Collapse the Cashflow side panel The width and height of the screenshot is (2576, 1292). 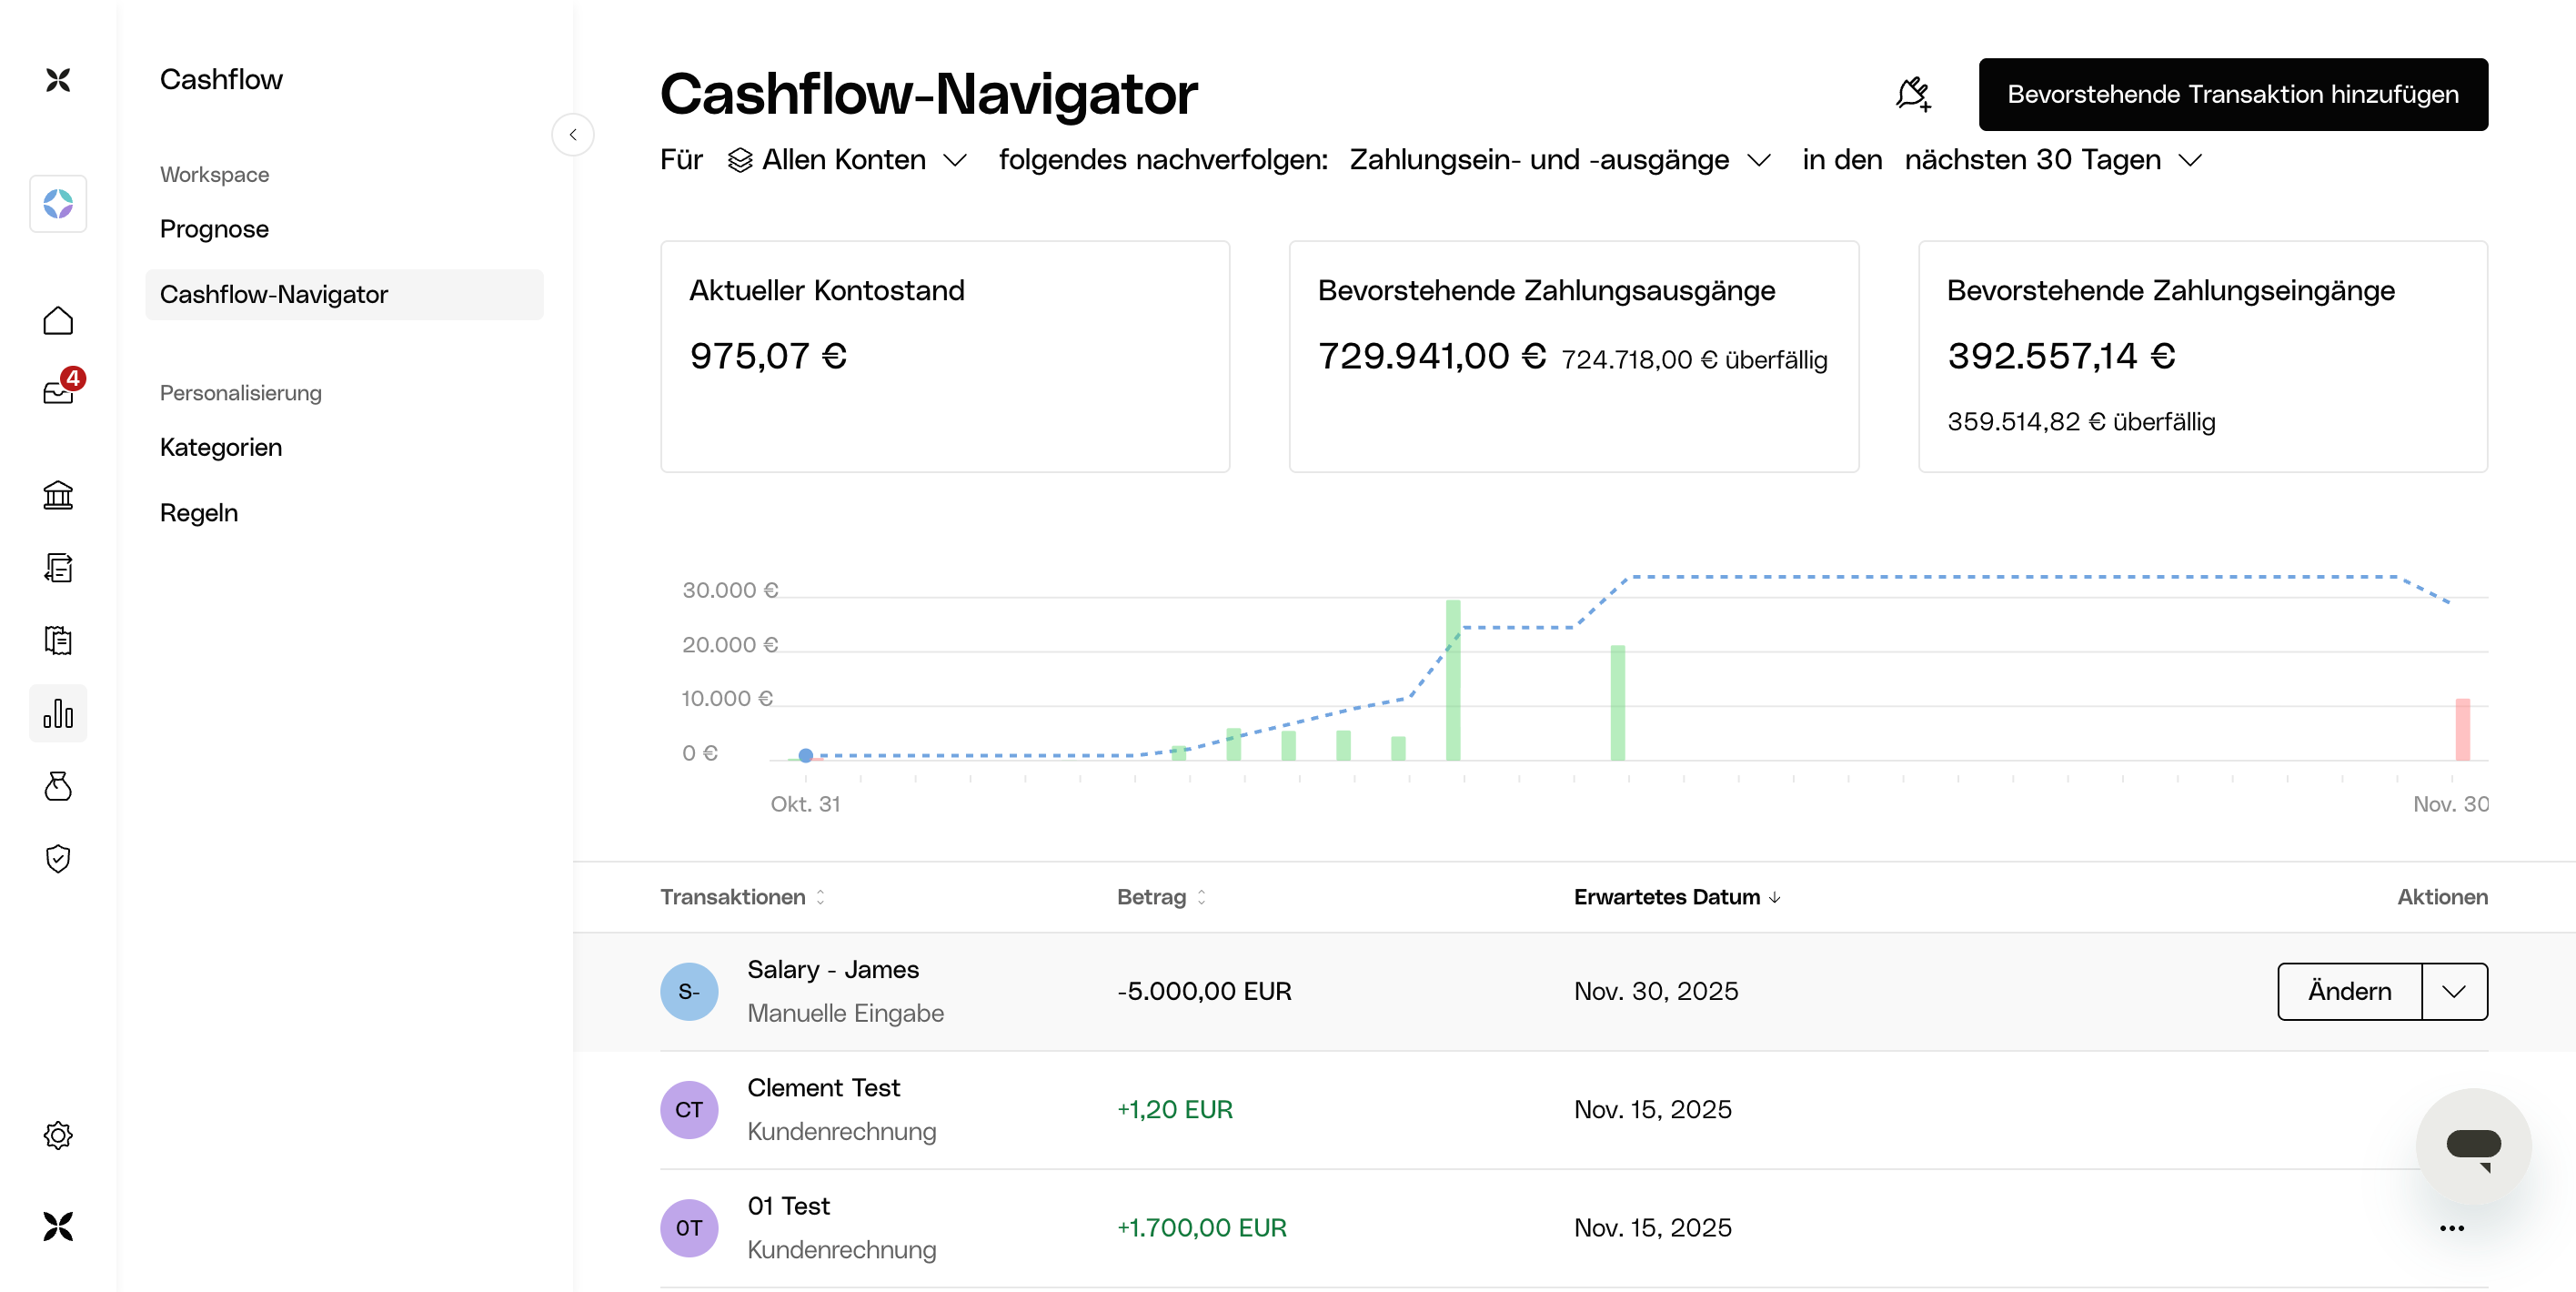(573, 135)
